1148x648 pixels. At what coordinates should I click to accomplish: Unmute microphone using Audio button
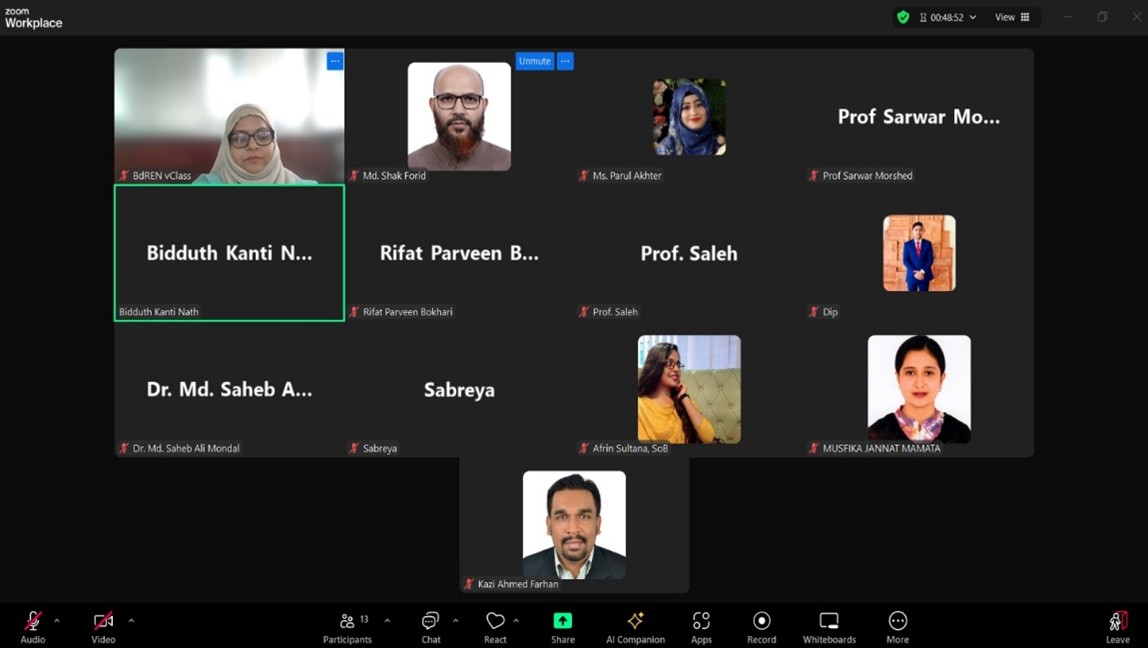(x=32, y=627)
